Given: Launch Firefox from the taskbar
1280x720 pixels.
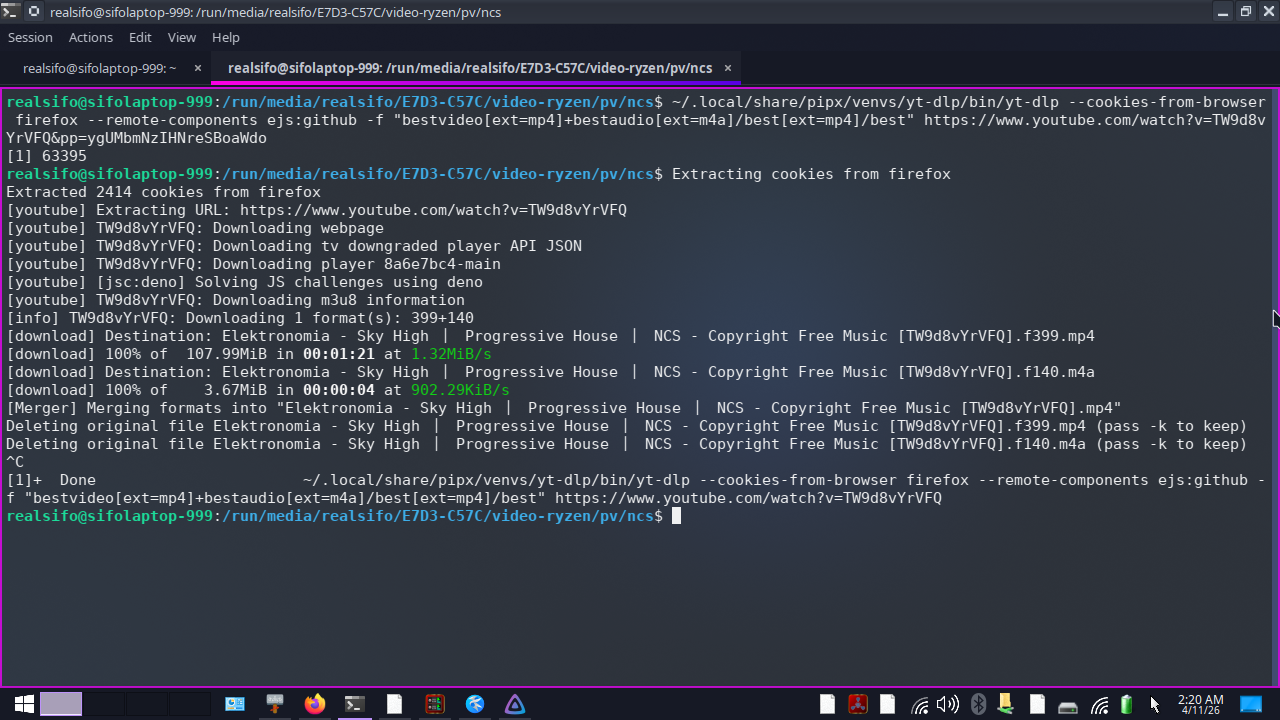Looking at the screenshot, I should pos(315,704).
